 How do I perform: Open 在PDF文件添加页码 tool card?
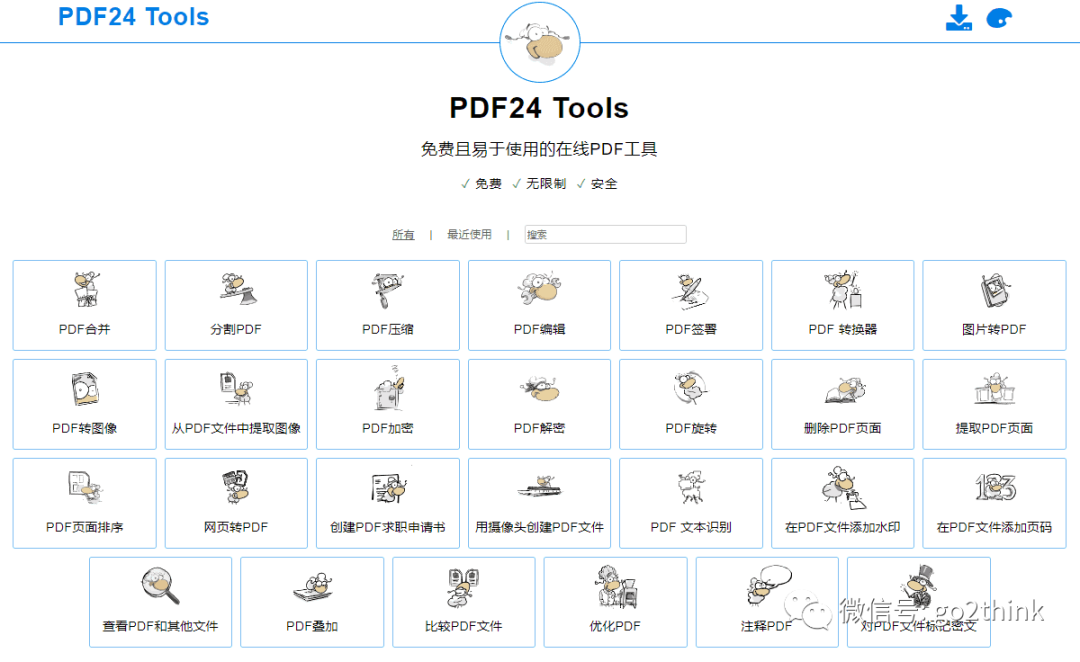pyautogui.click(x=994, y=503)
